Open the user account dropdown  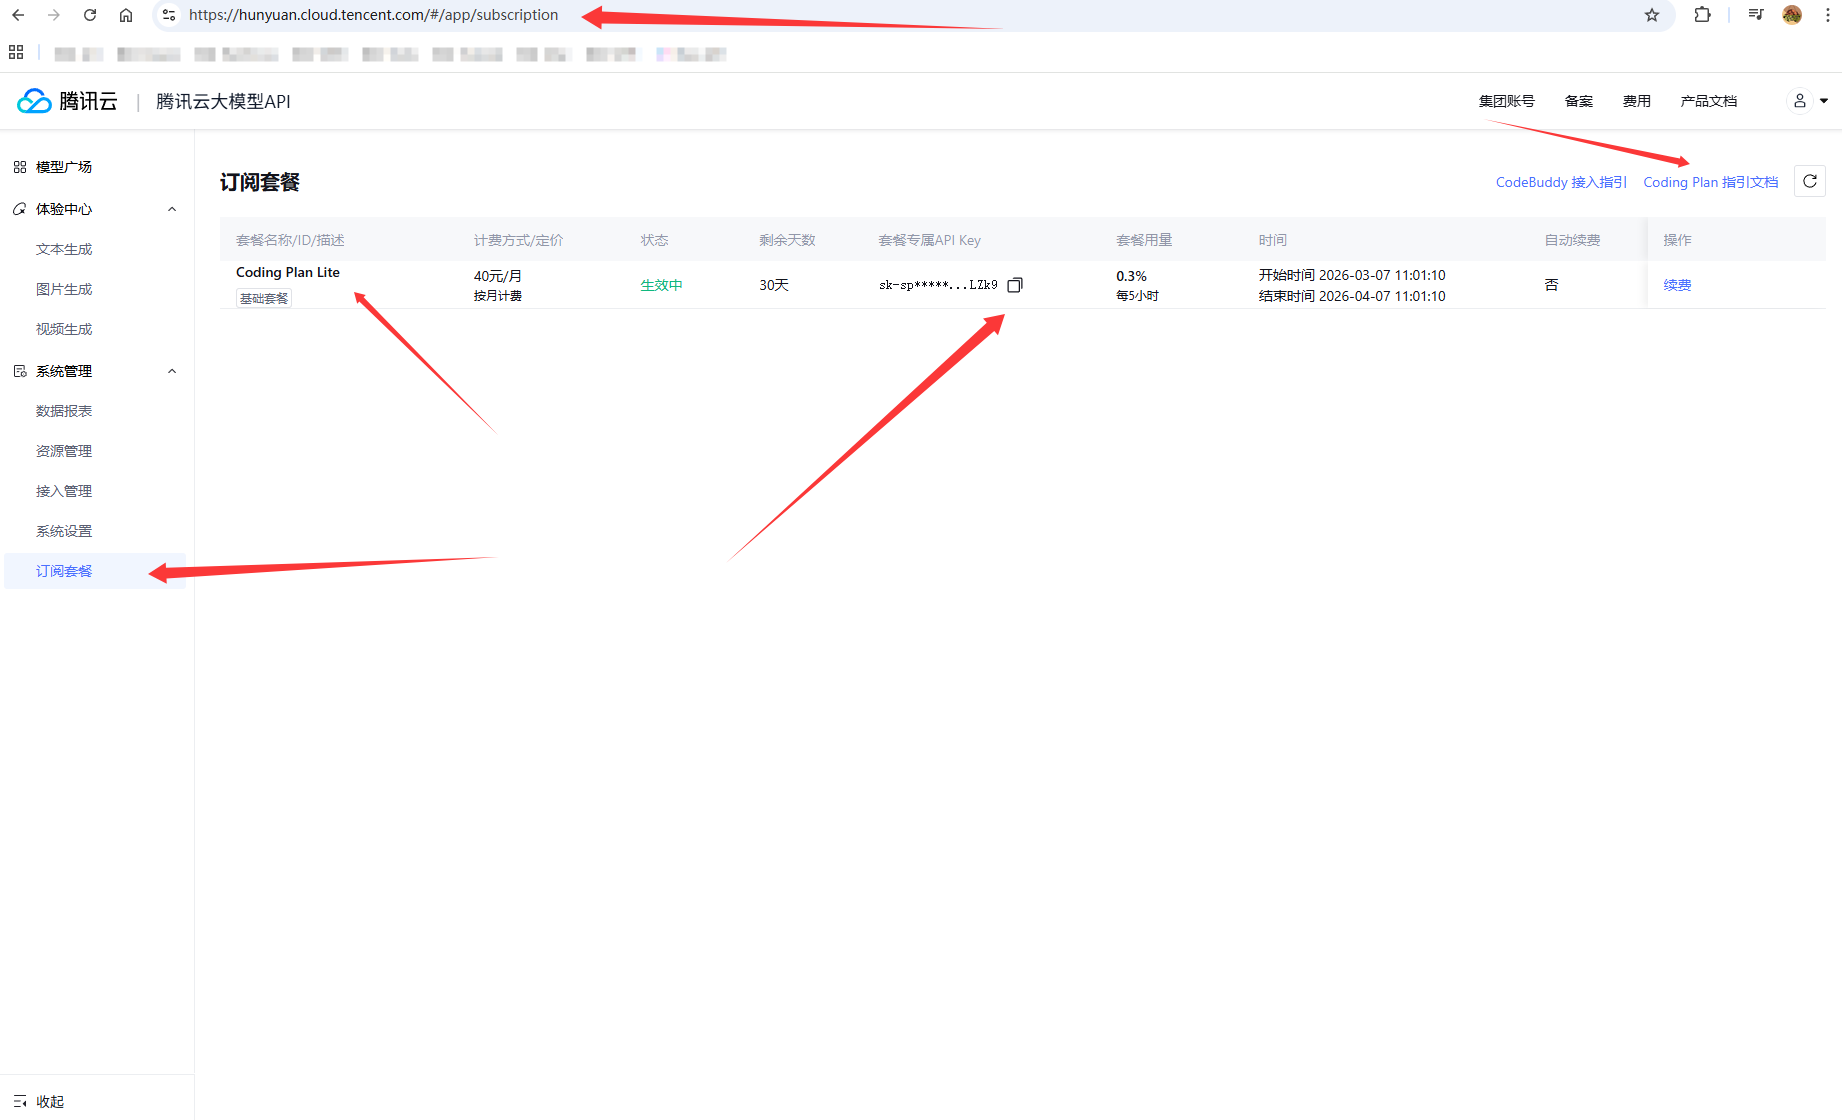coord(1808,101)
